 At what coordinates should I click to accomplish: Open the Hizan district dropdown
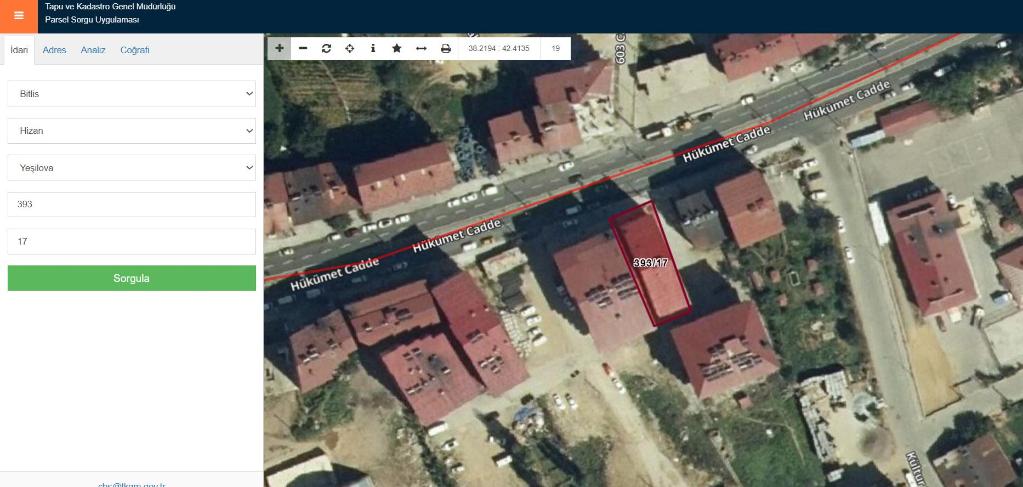[131, 131]
